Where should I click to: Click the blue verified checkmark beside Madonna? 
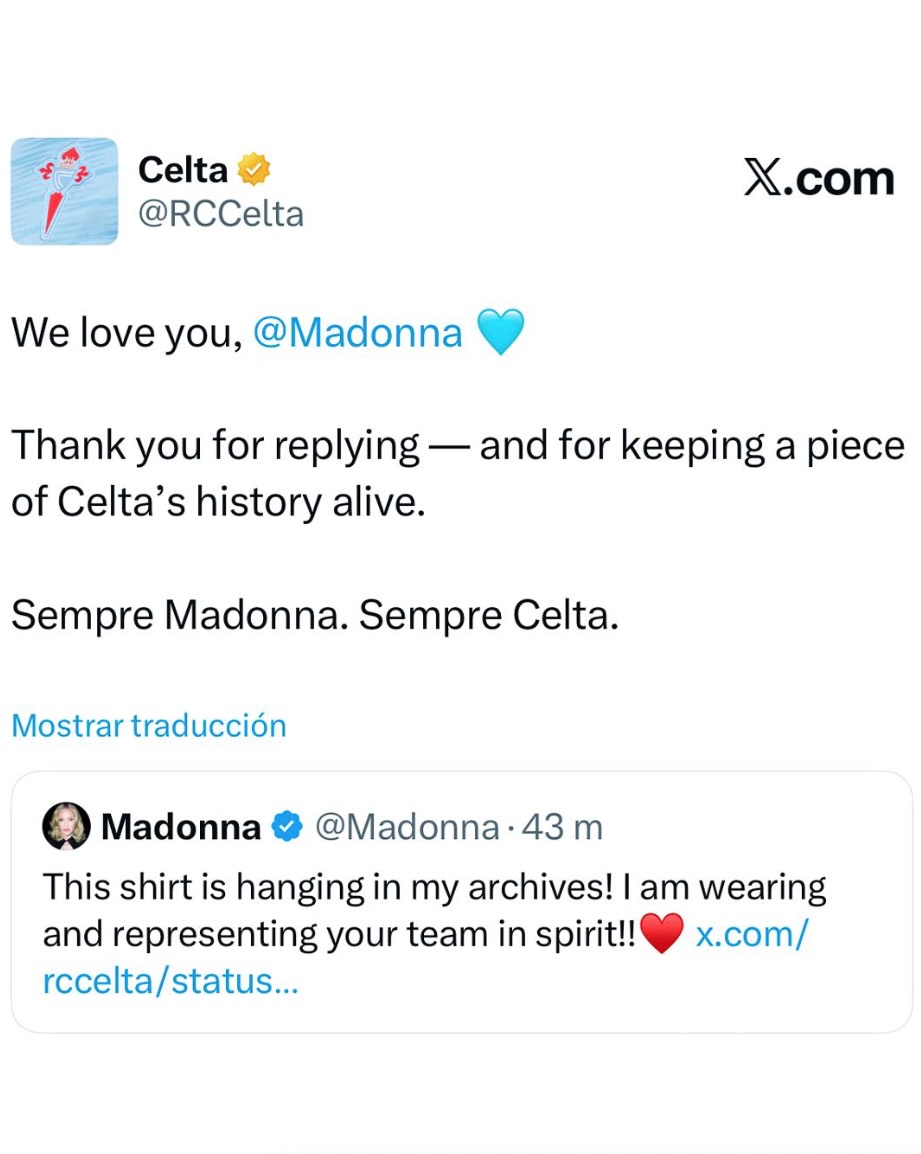tap(287, 827)
